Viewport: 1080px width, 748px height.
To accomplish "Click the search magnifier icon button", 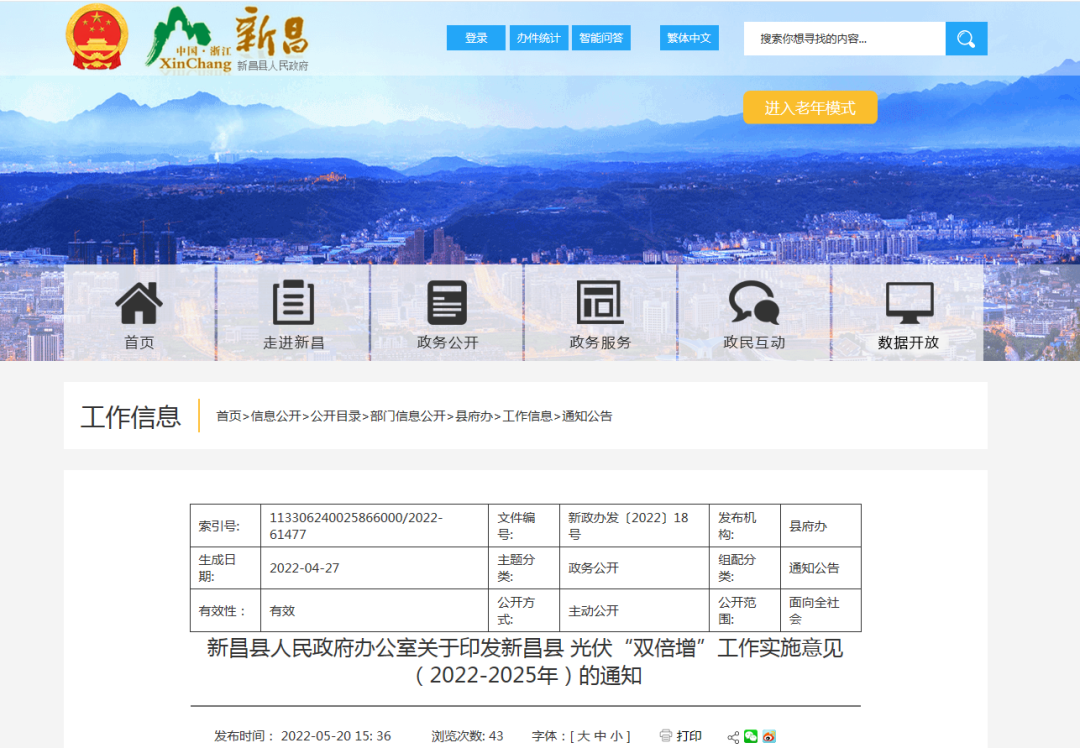I will point(966,39).
